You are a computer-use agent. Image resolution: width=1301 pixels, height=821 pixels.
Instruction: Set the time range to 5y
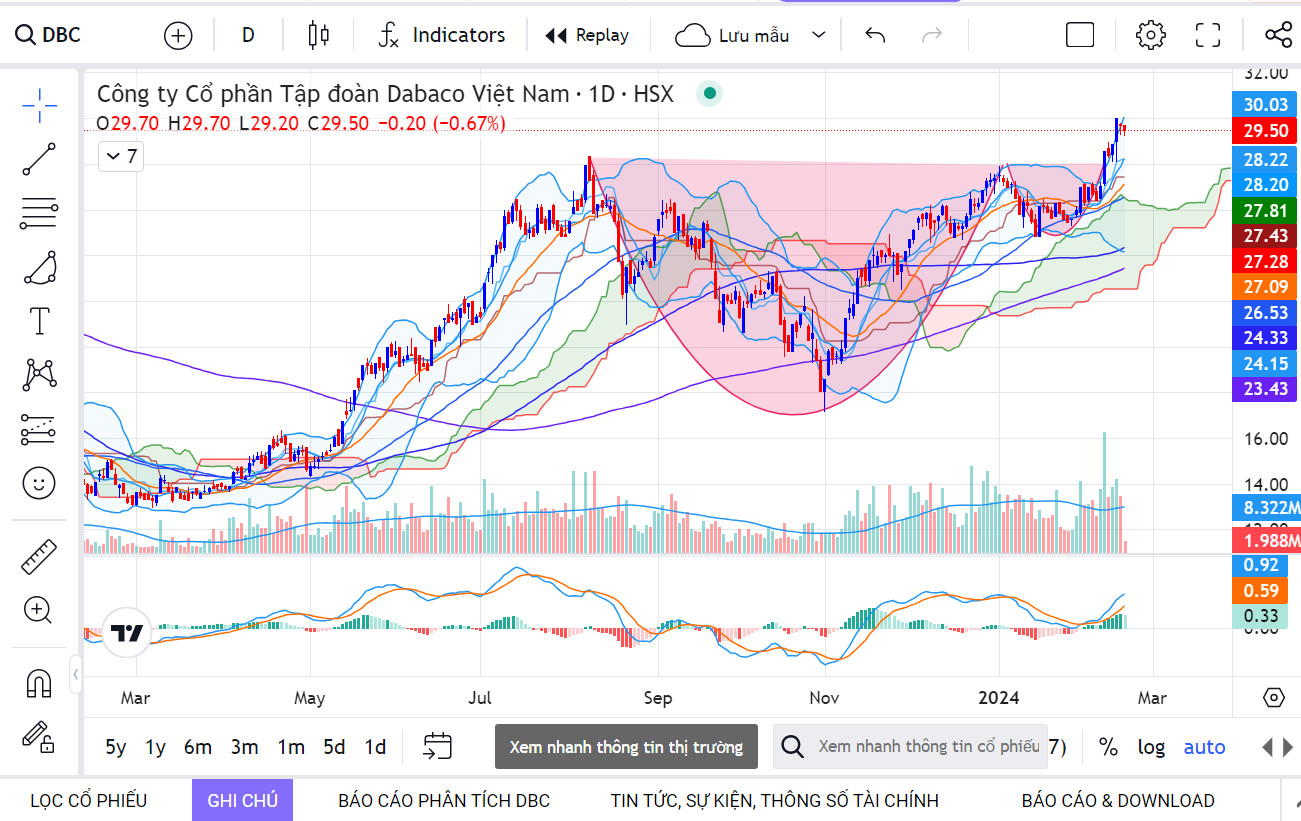click(116, 747)
